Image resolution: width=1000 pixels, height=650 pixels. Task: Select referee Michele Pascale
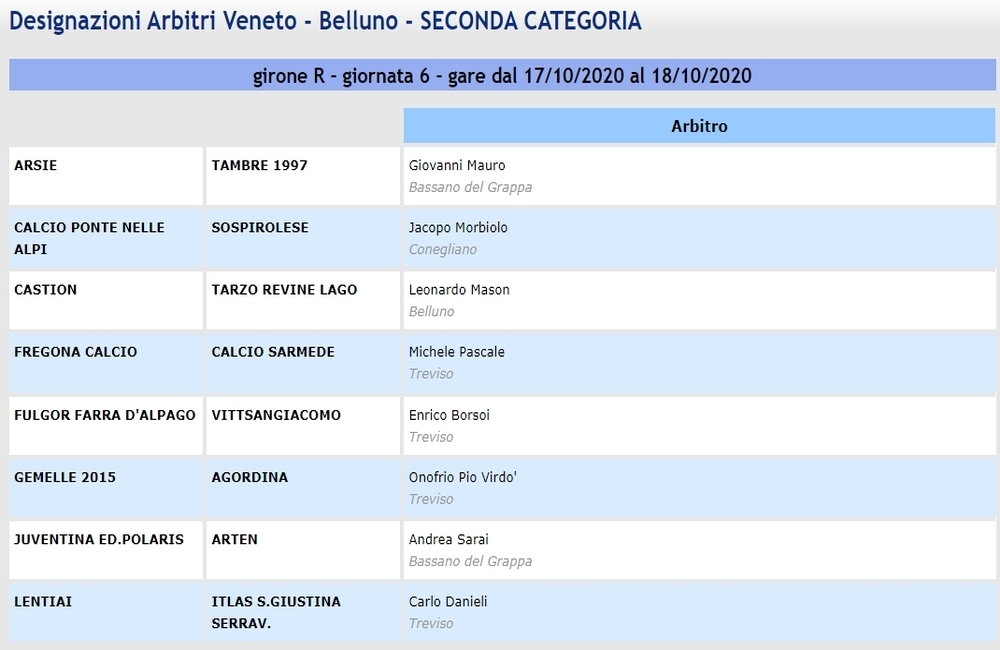tap(457, 352)
